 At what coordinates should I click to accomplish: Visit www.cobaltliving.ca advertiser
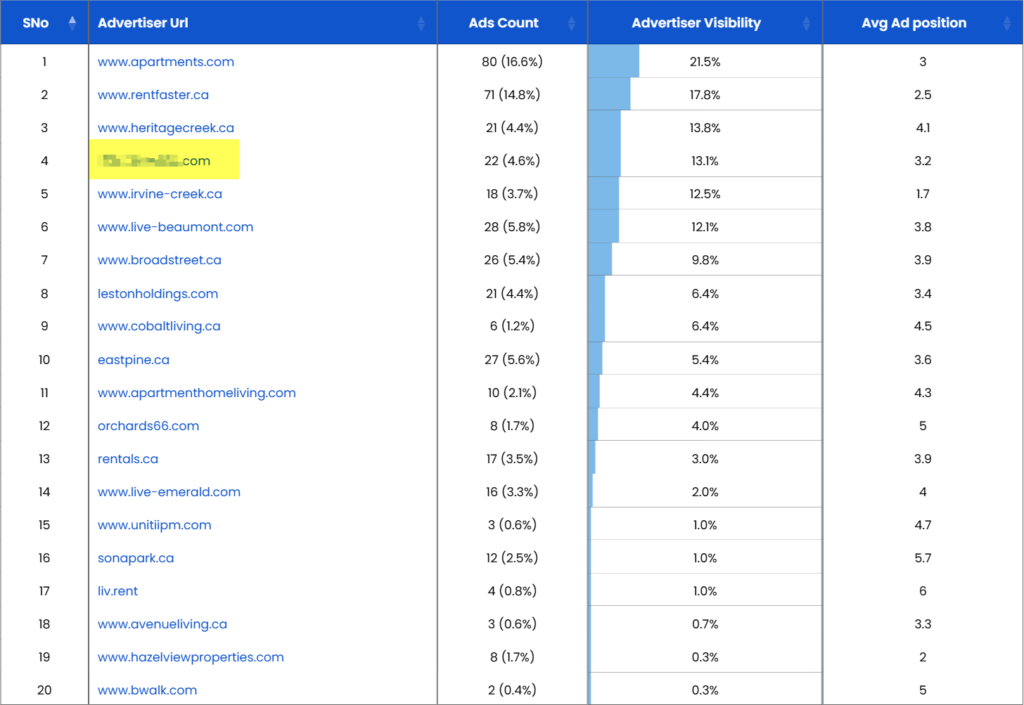pyautogui.click(x=159, y=326)
